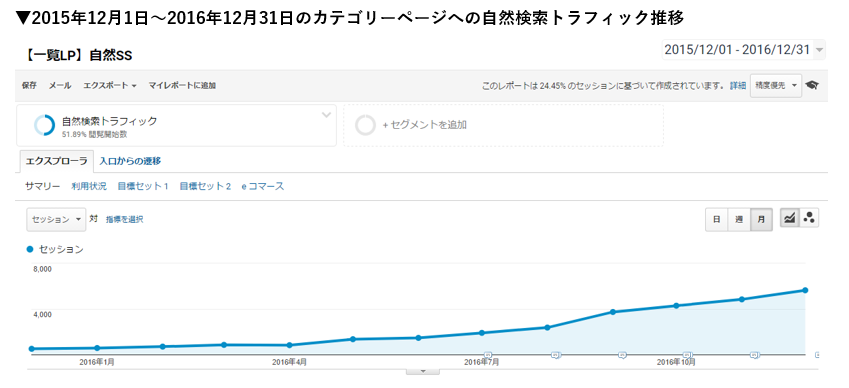The width and height of the screenshot is (849, 388).
Task: Expand the 自然検索トラフィック segment chevron
Action: tap(326, 115)
